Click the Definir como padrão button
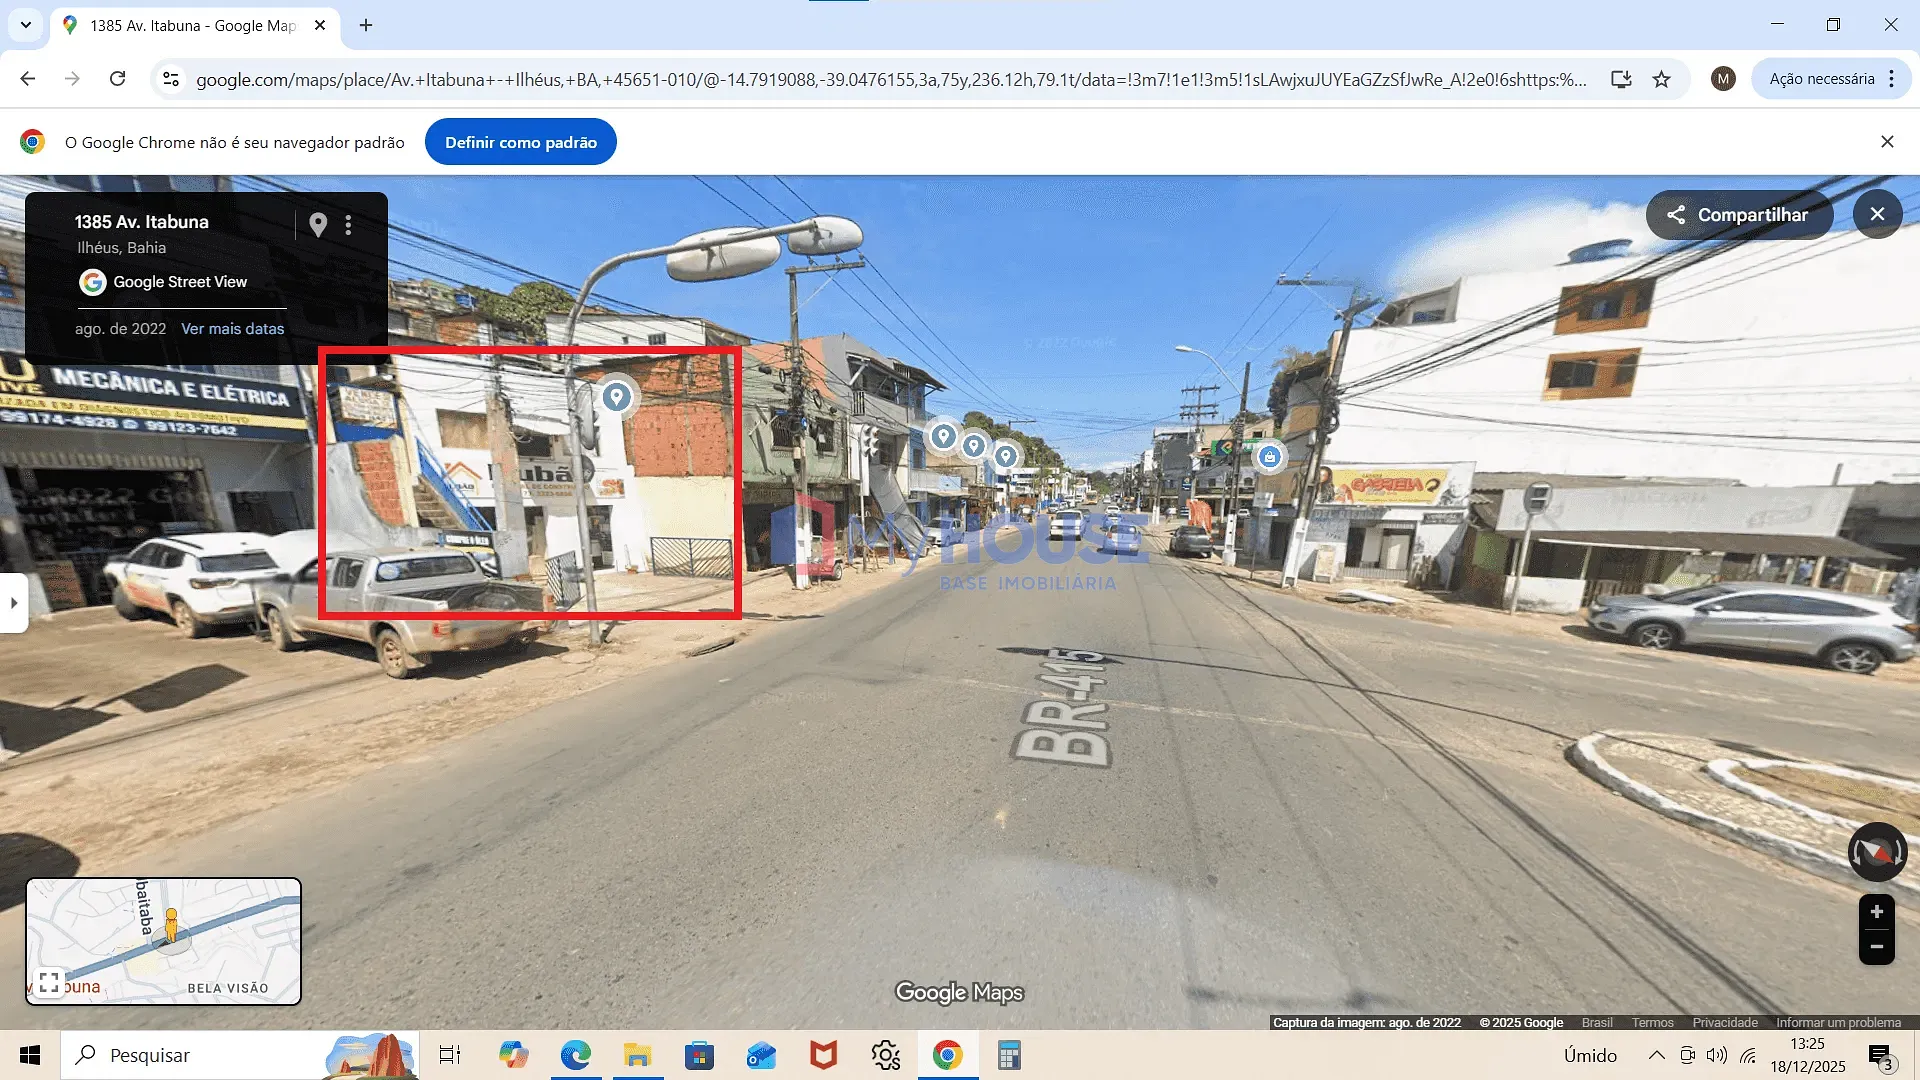 click(x=520, y=142)
